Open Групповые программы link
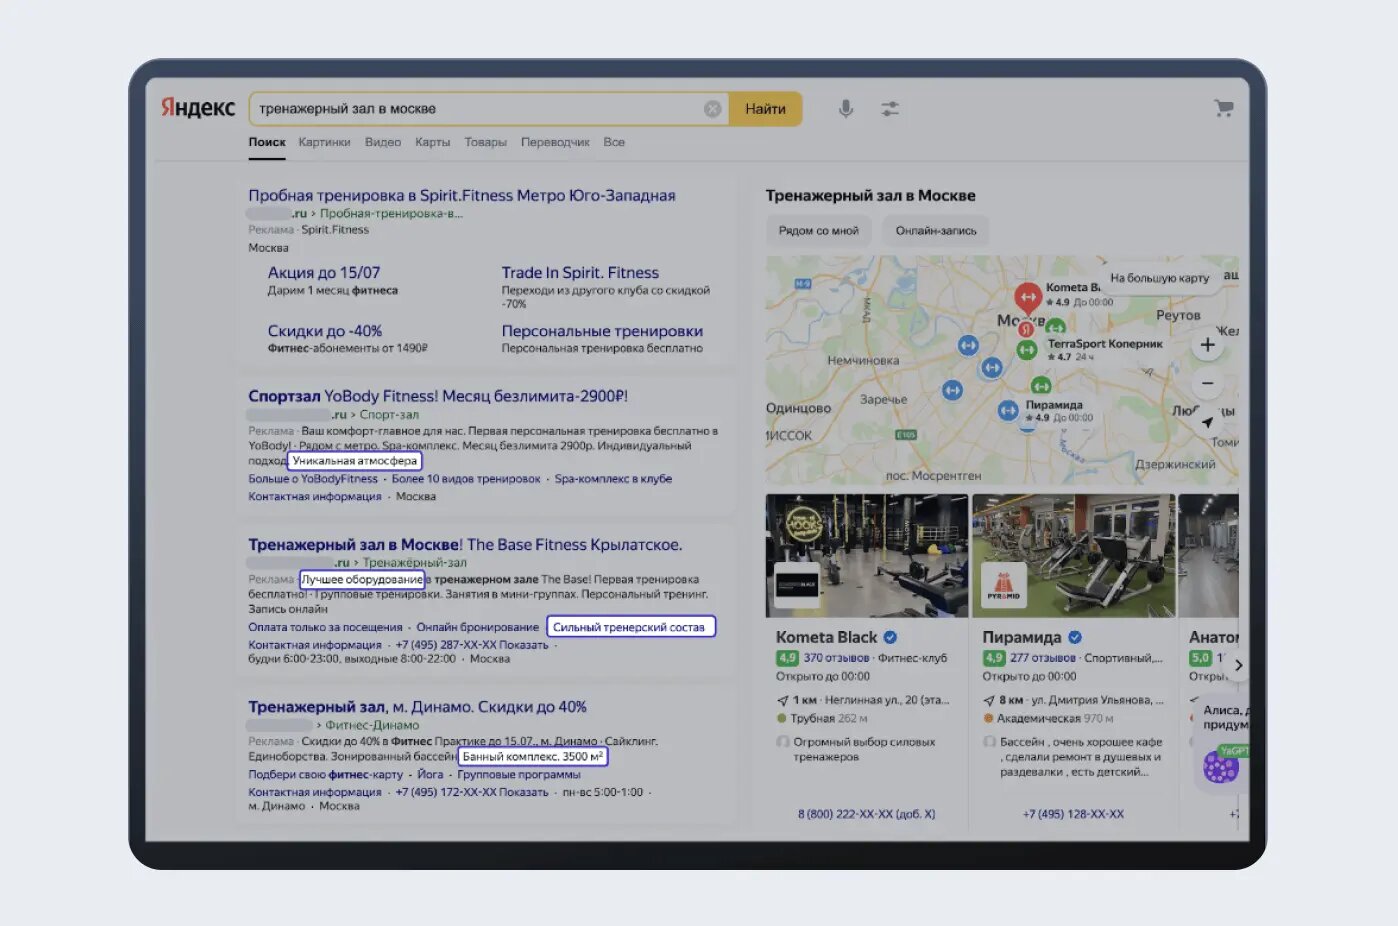The height and width of the screenshot is (926, 1398). tap(518, 774)
